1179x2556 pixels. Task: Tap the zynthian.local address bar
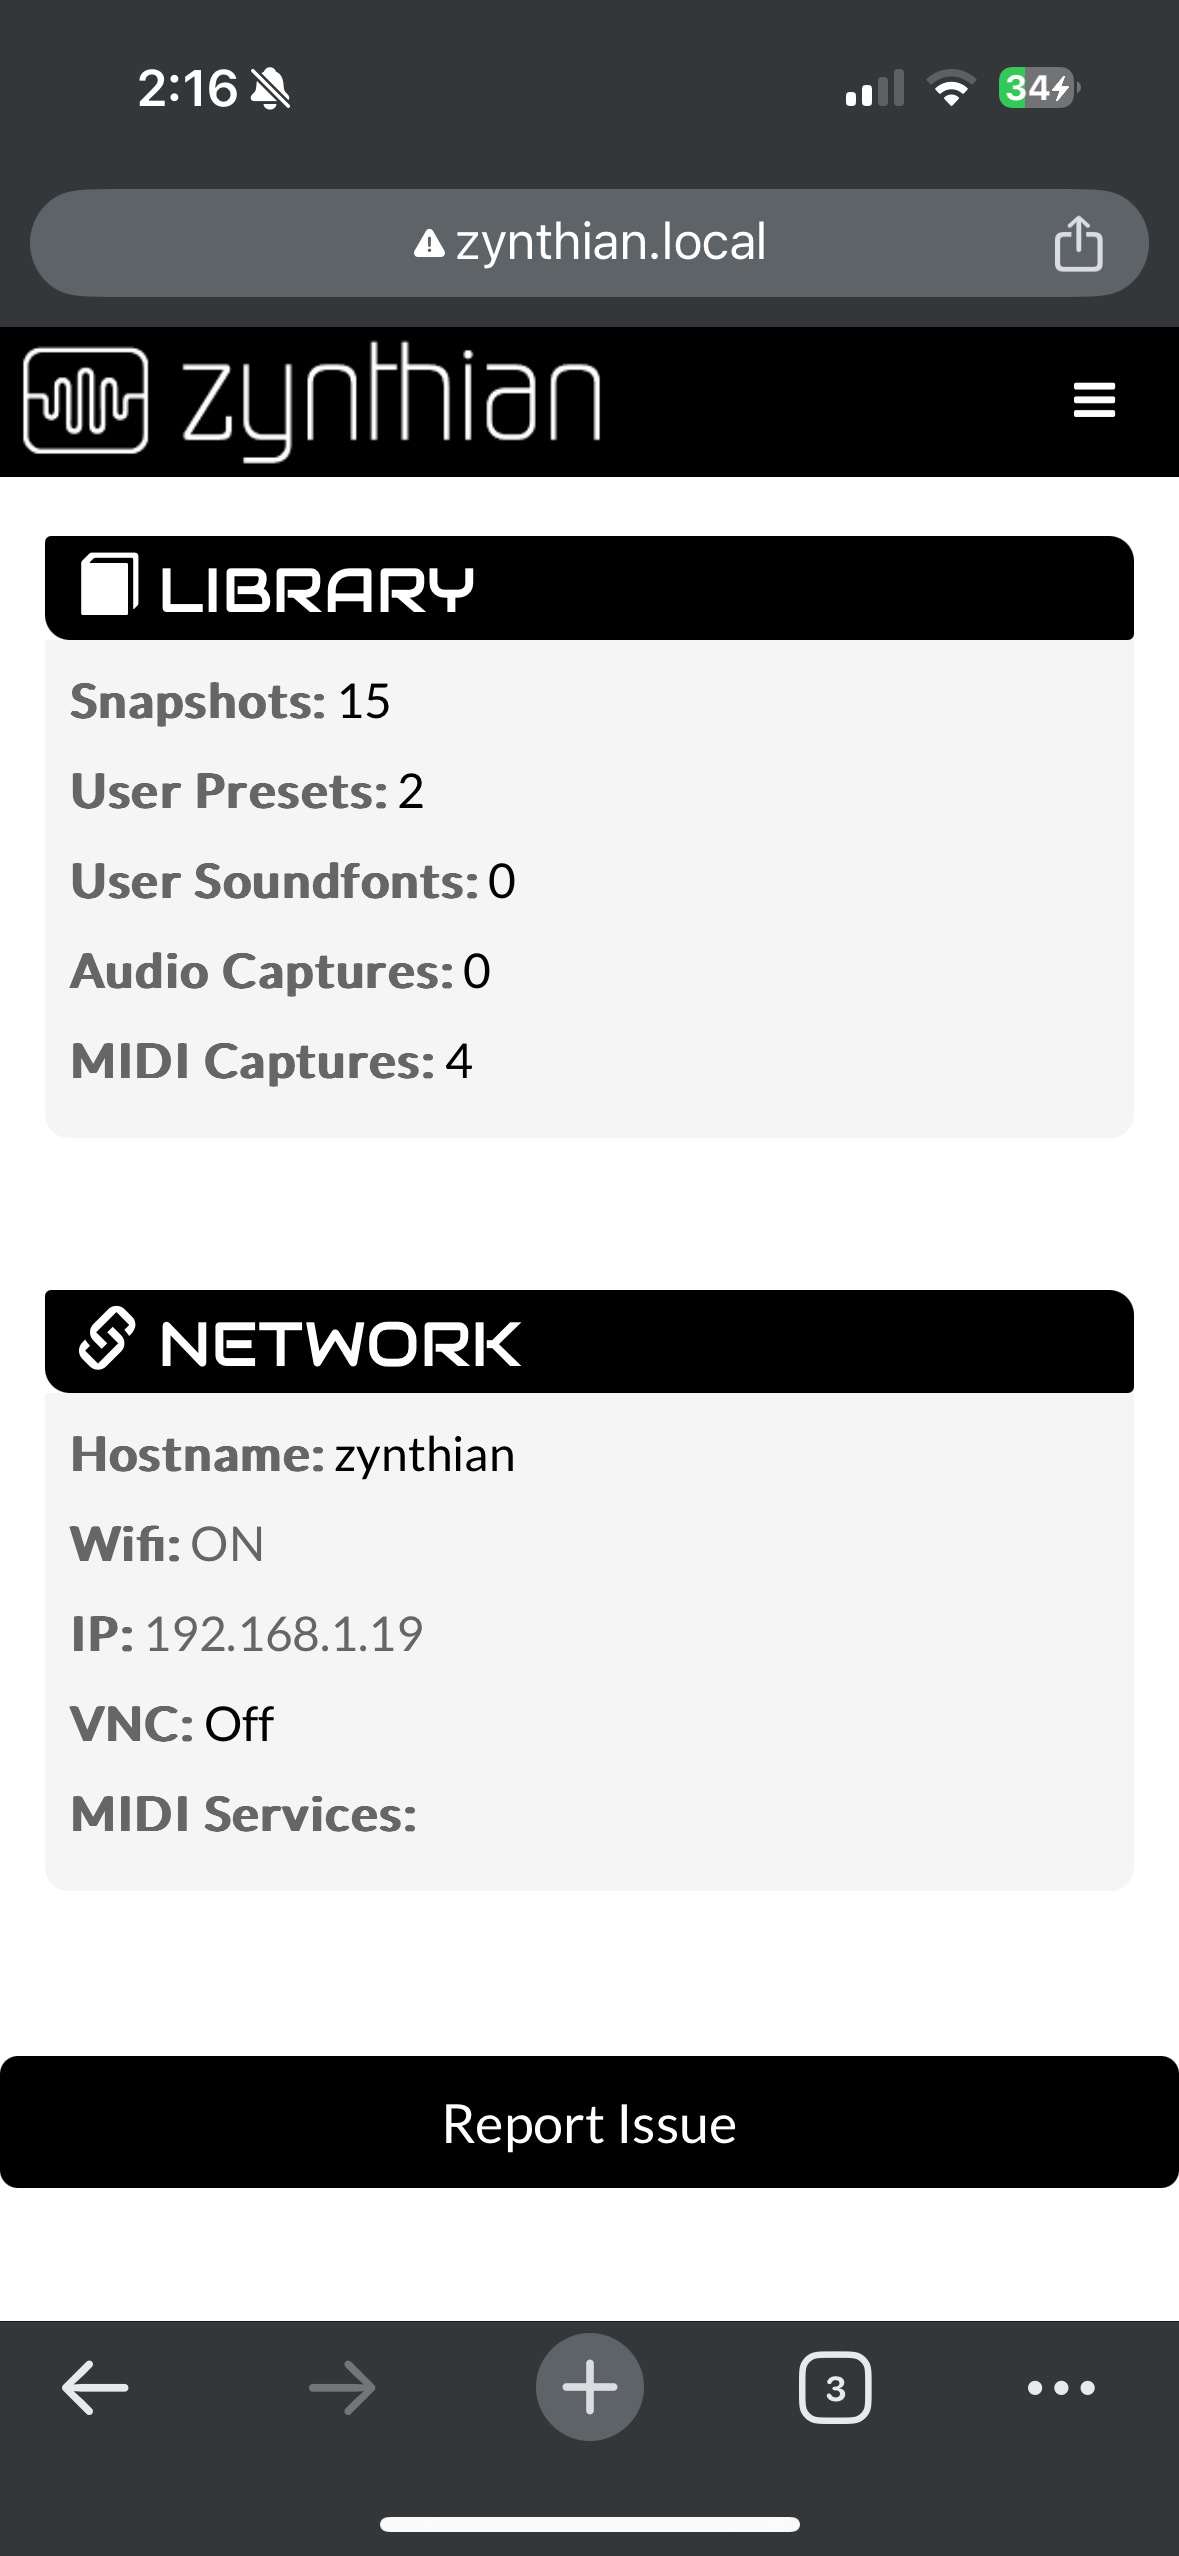(x=610, y=243)
